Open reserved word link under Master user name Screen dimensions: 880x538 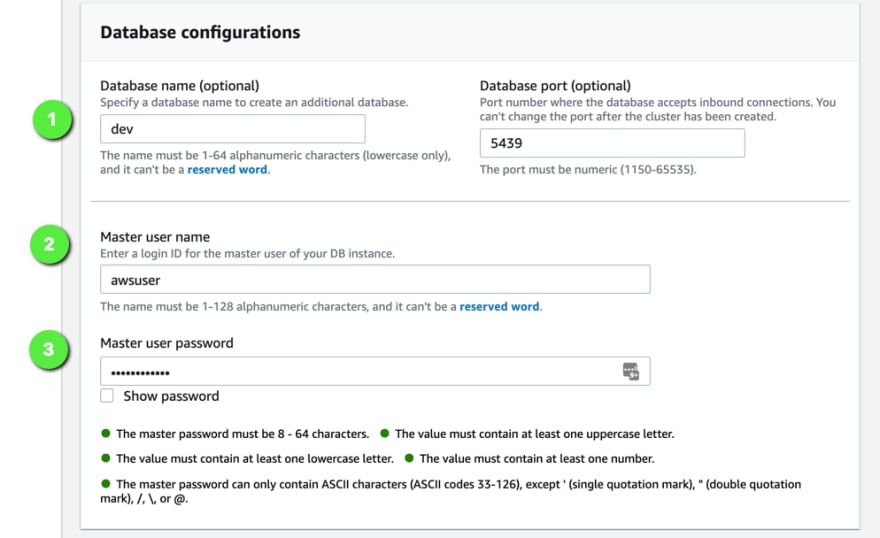click(x=499, y=306)
